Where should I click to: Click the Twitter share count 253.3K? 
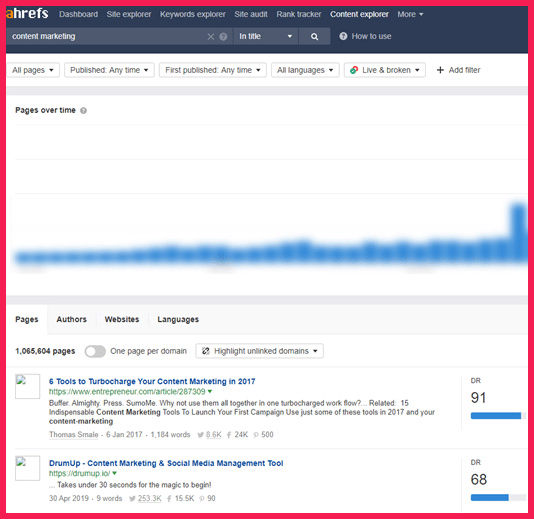[150, 498]
